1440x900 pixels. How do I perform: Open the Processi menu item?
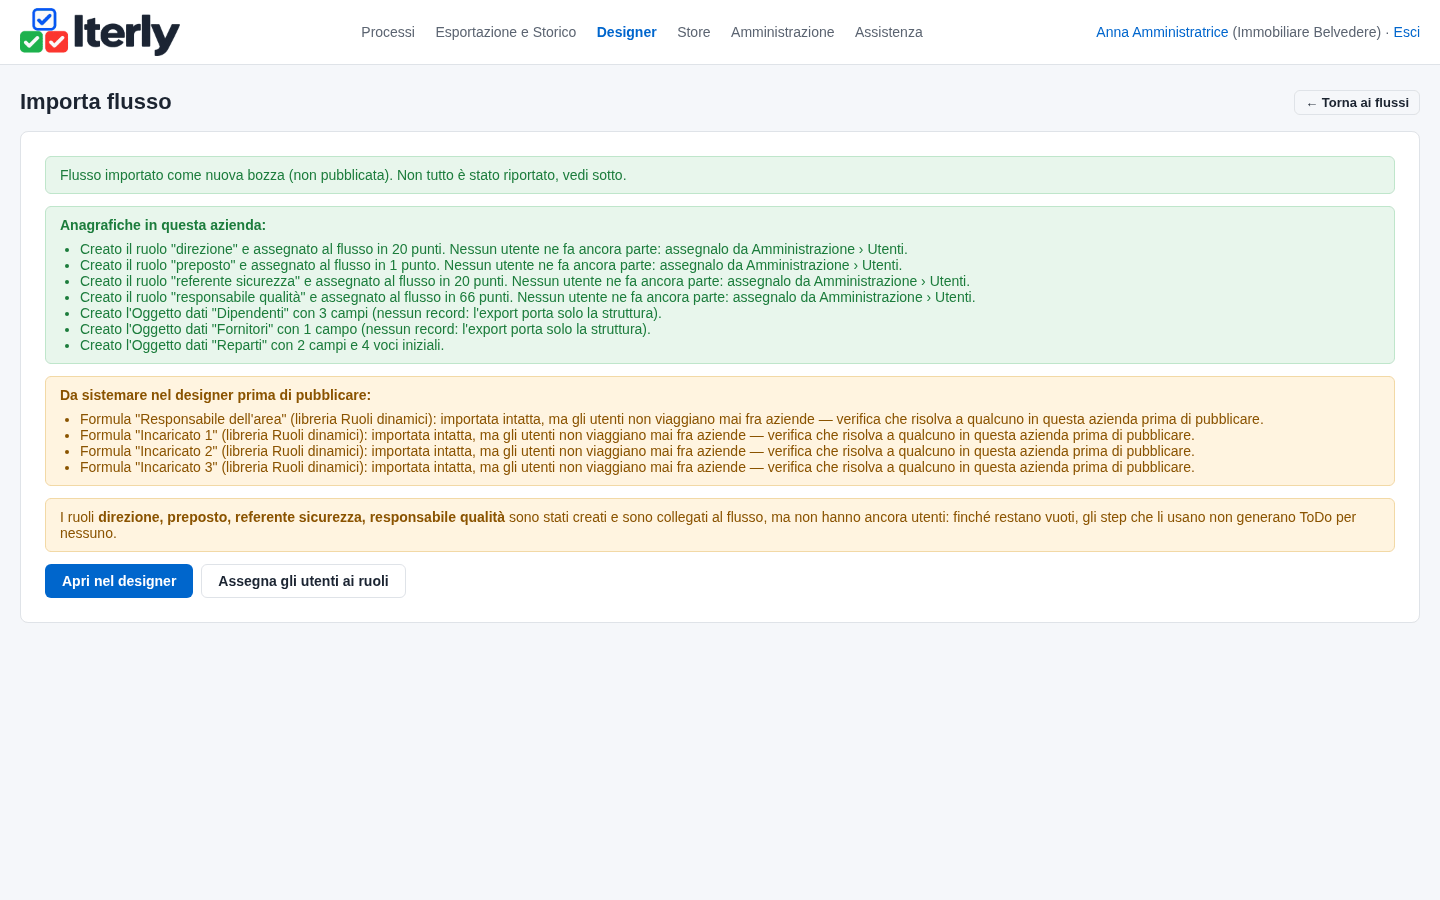coord(388,32)
